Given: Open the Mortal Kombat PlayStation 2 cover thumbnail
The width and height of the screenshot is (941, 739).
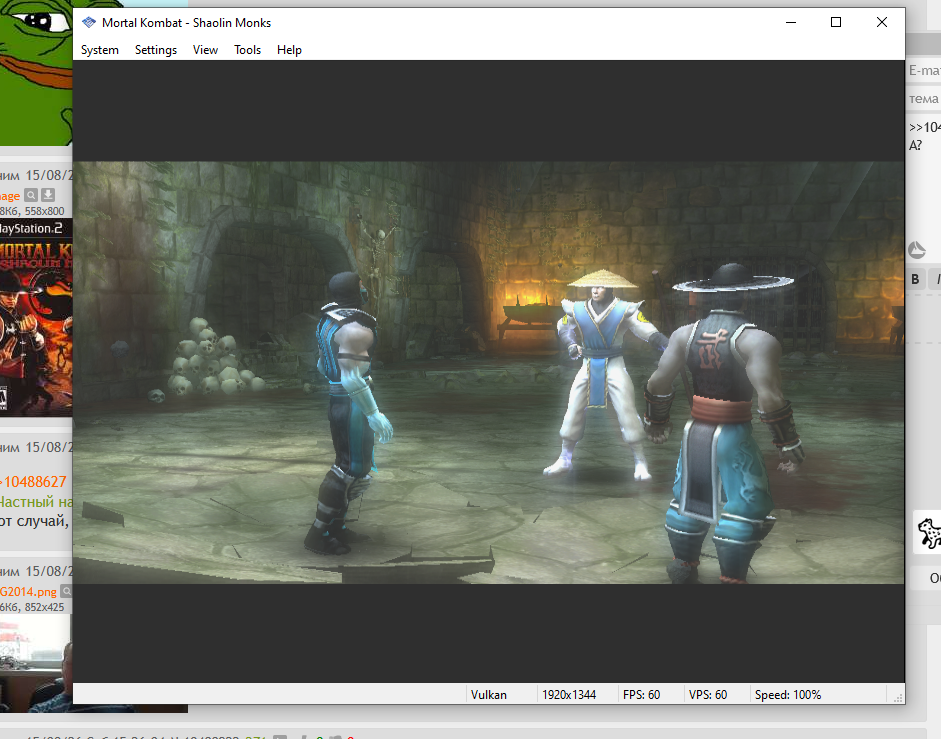Looking at the screenshot, I should tap(36, 317).
